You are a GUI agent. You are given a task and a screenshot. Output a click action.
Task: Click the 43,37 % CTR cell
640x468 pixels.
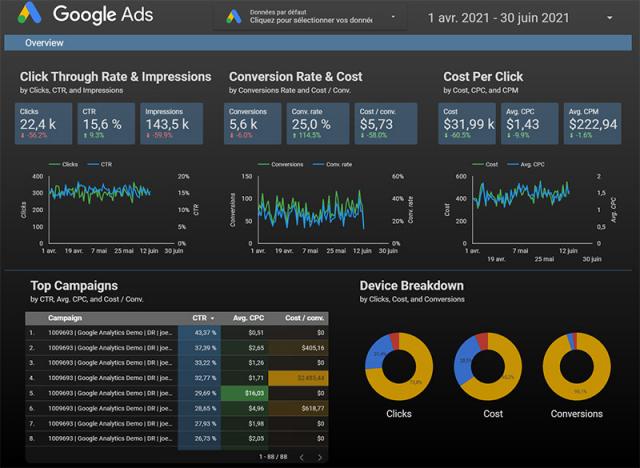[200, 333]
